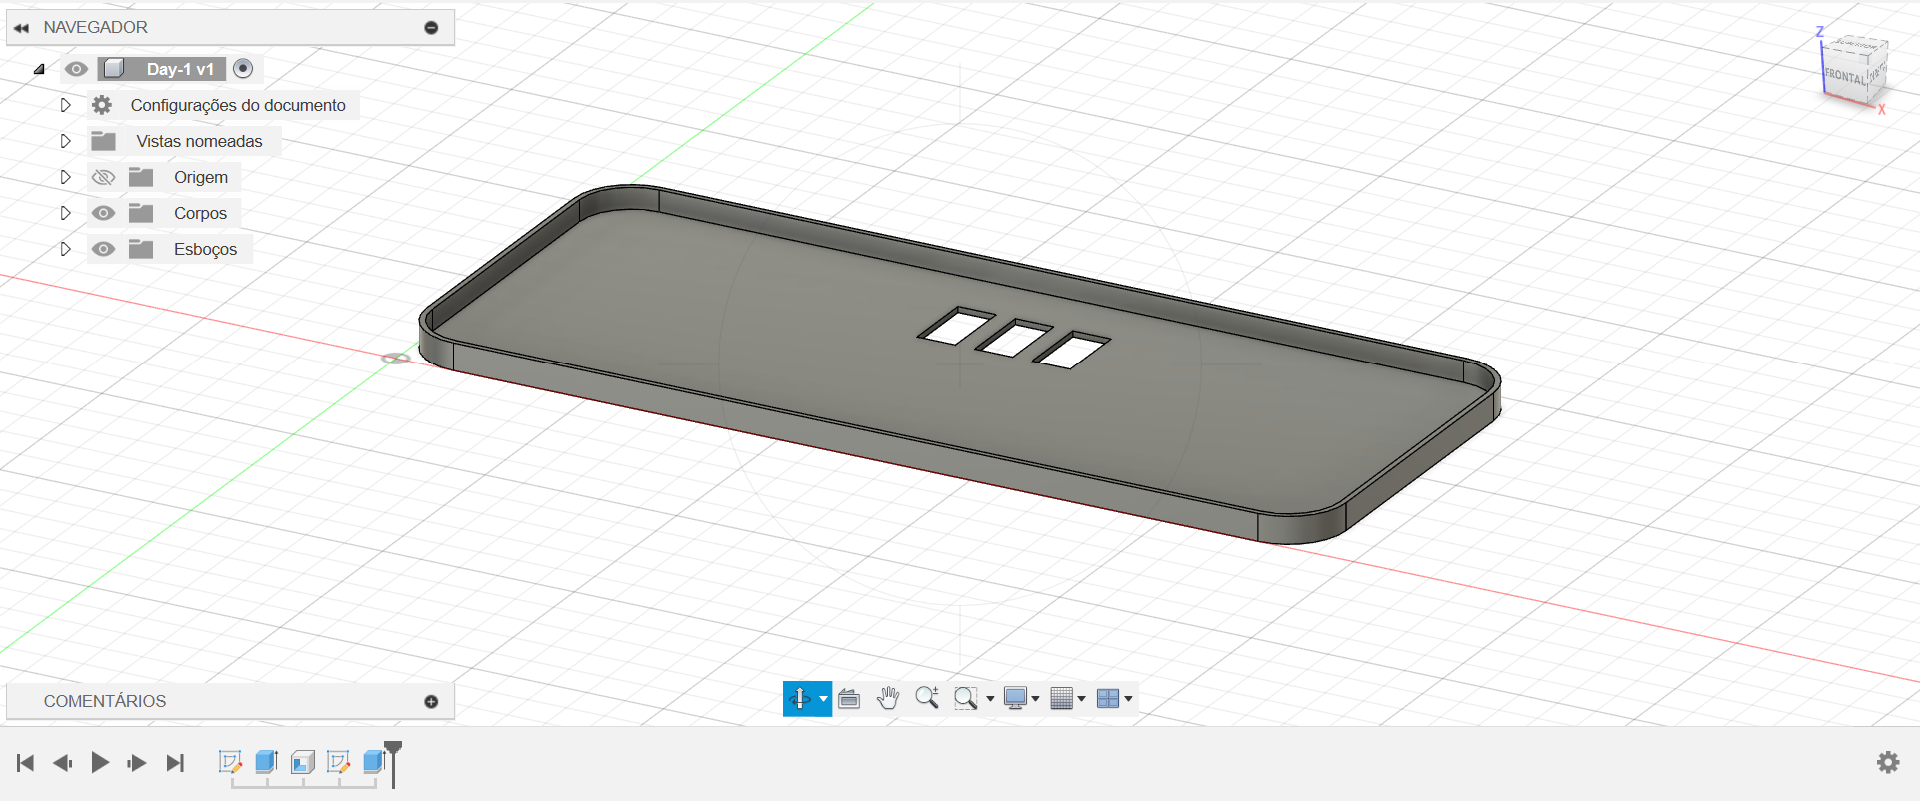Select the Orbit navigation tool
1920x801 pixels.
click(800, 699)
